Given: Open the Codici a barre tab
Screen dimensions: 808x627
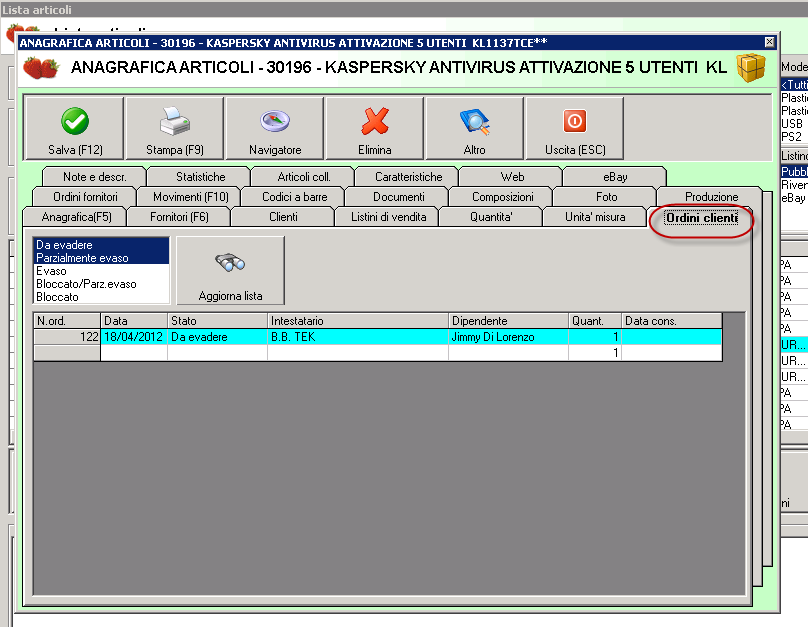Looking at the screenshot, I should pyautogui.click(x=294, y=197).
